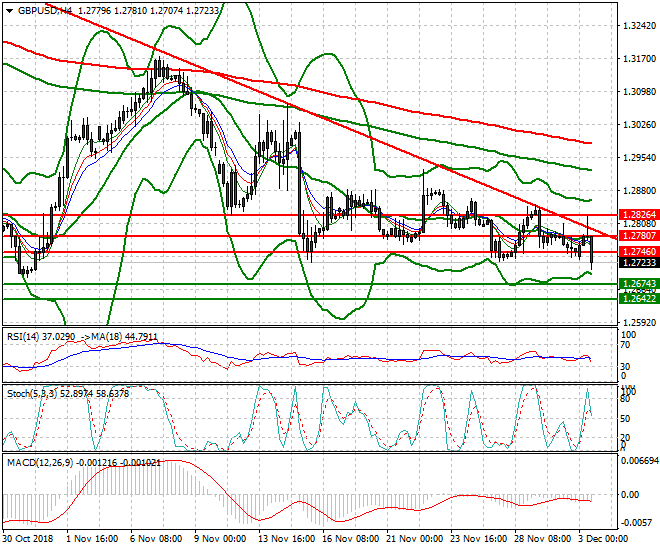
Task: Select the RSI scale level 70
Action: [625, 345]
